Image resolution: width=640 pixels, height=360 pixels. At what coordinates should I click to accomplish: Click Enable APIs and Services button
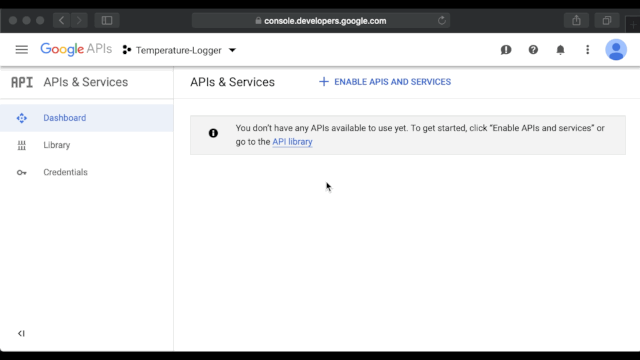(x=385, y=82)
